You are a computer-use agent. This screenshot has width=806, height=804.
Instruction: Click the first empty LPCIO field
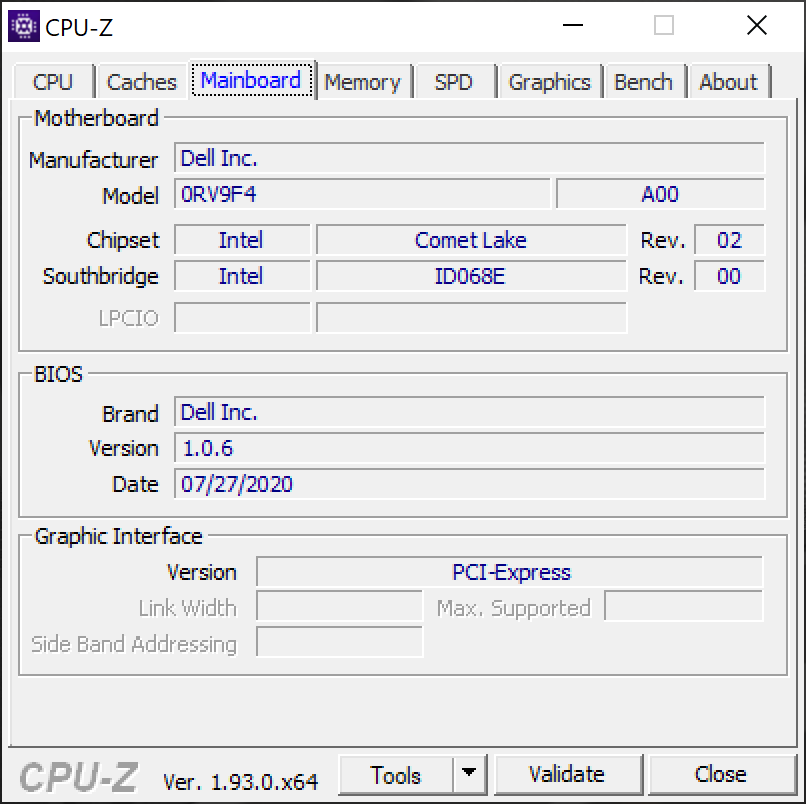point(242,318)
